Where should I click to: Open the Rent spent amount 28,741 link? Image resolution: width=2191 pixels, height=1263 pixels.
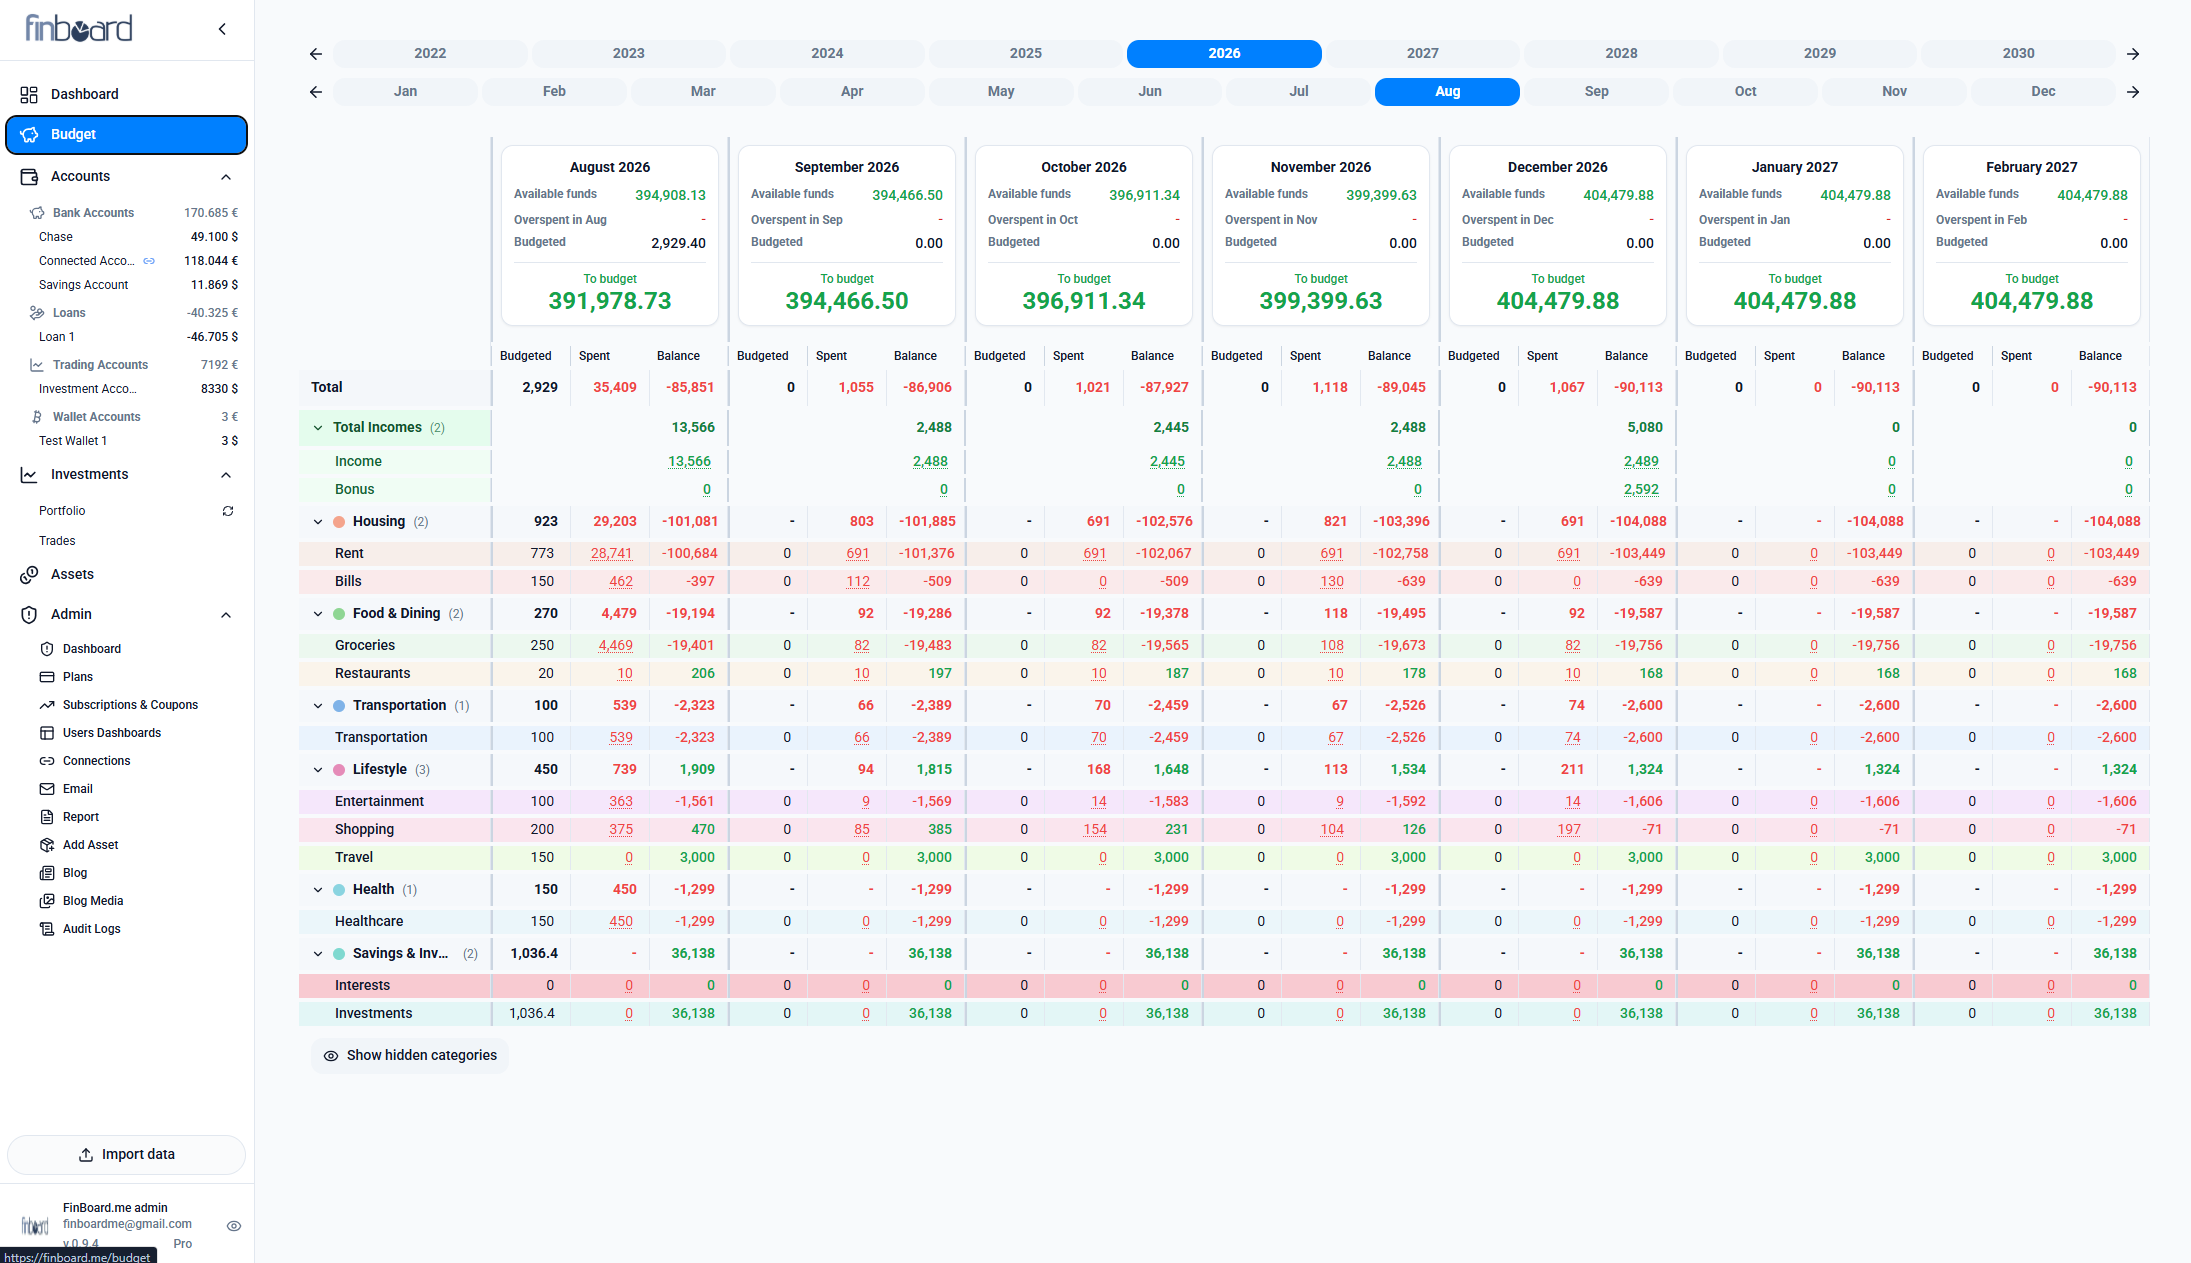(611, 553)
